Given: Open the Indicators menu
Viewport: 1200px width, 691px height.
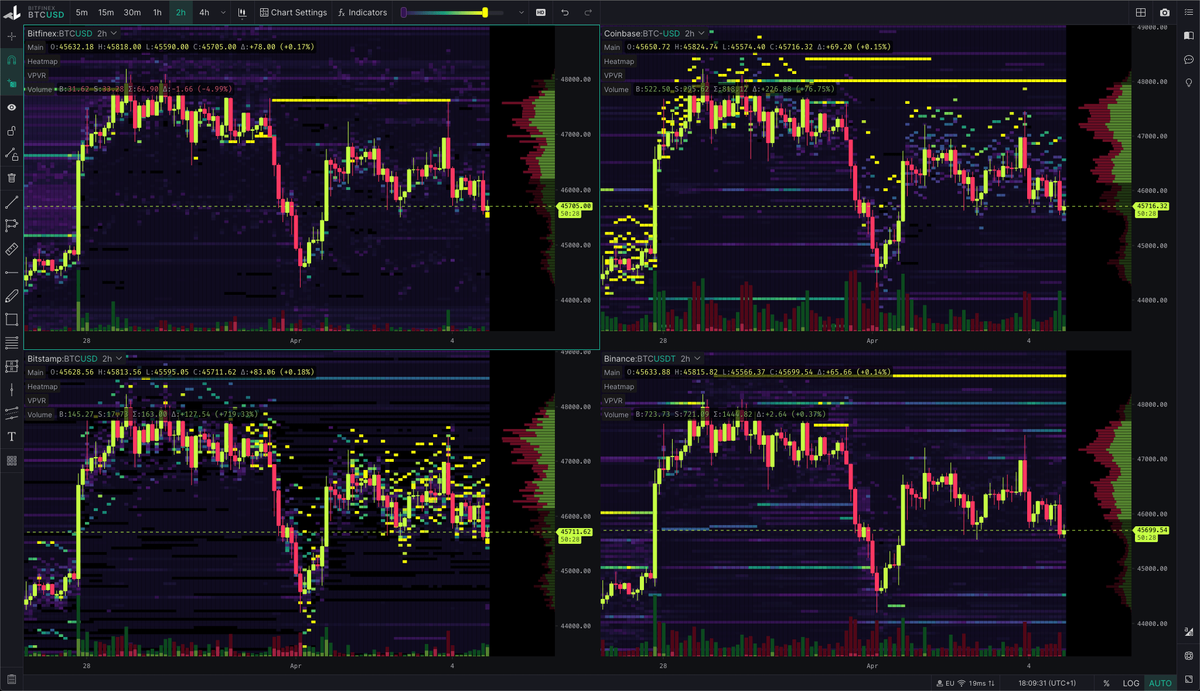Looking at the screenshot, I should pos(362,13).
